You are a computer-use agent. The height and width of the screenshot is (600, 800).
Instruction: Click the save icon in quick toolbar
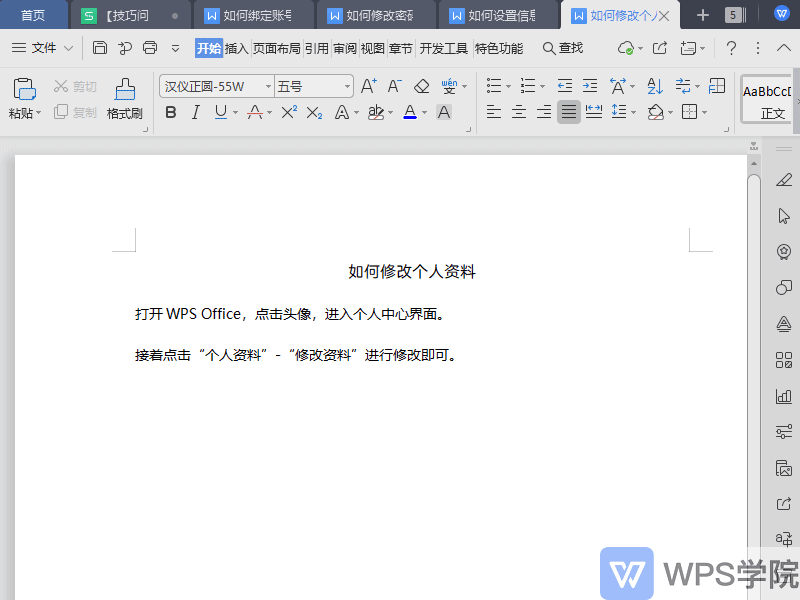coord(99,48)
